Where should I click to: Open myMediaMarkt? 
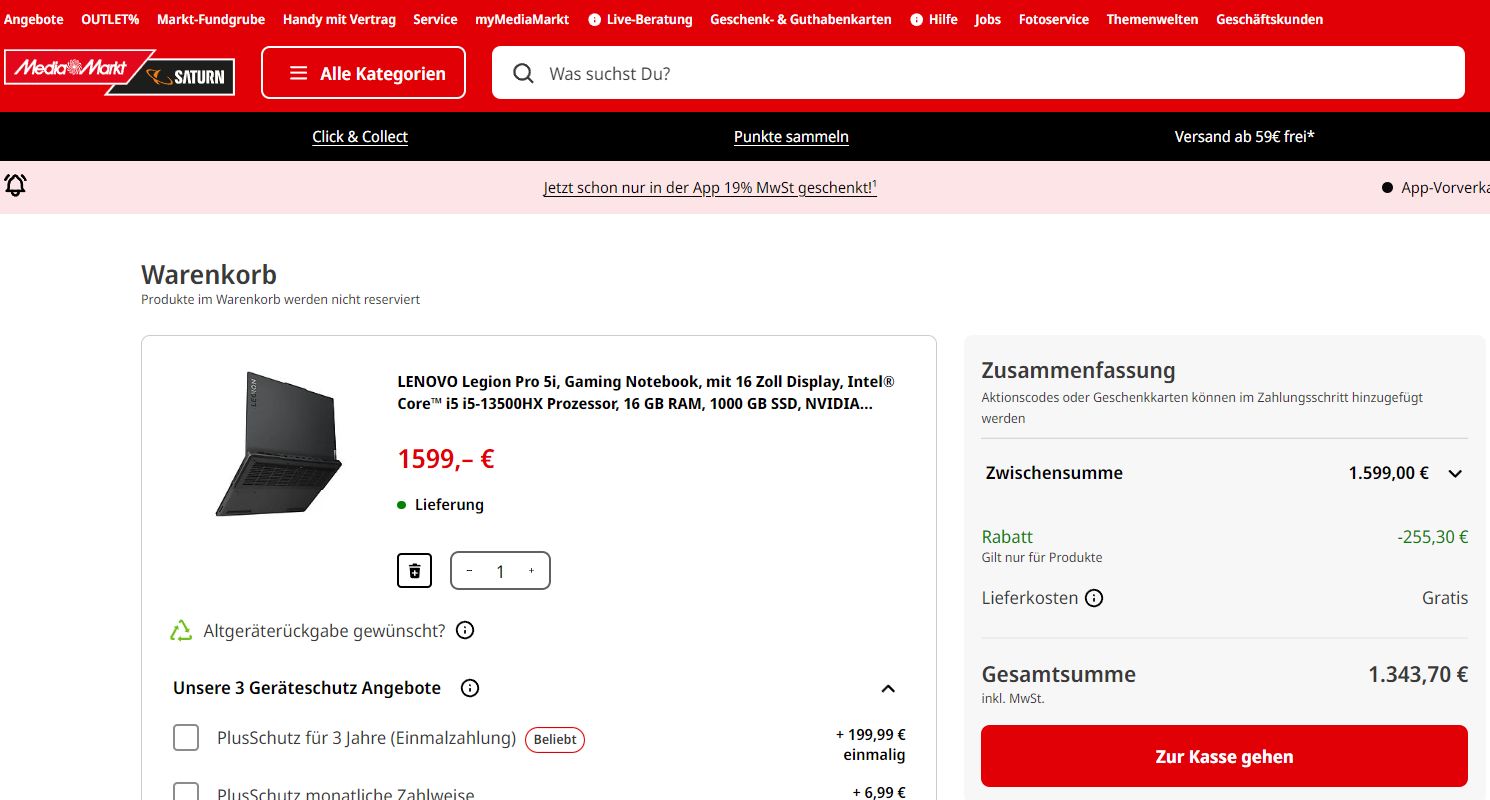(522, 19)
